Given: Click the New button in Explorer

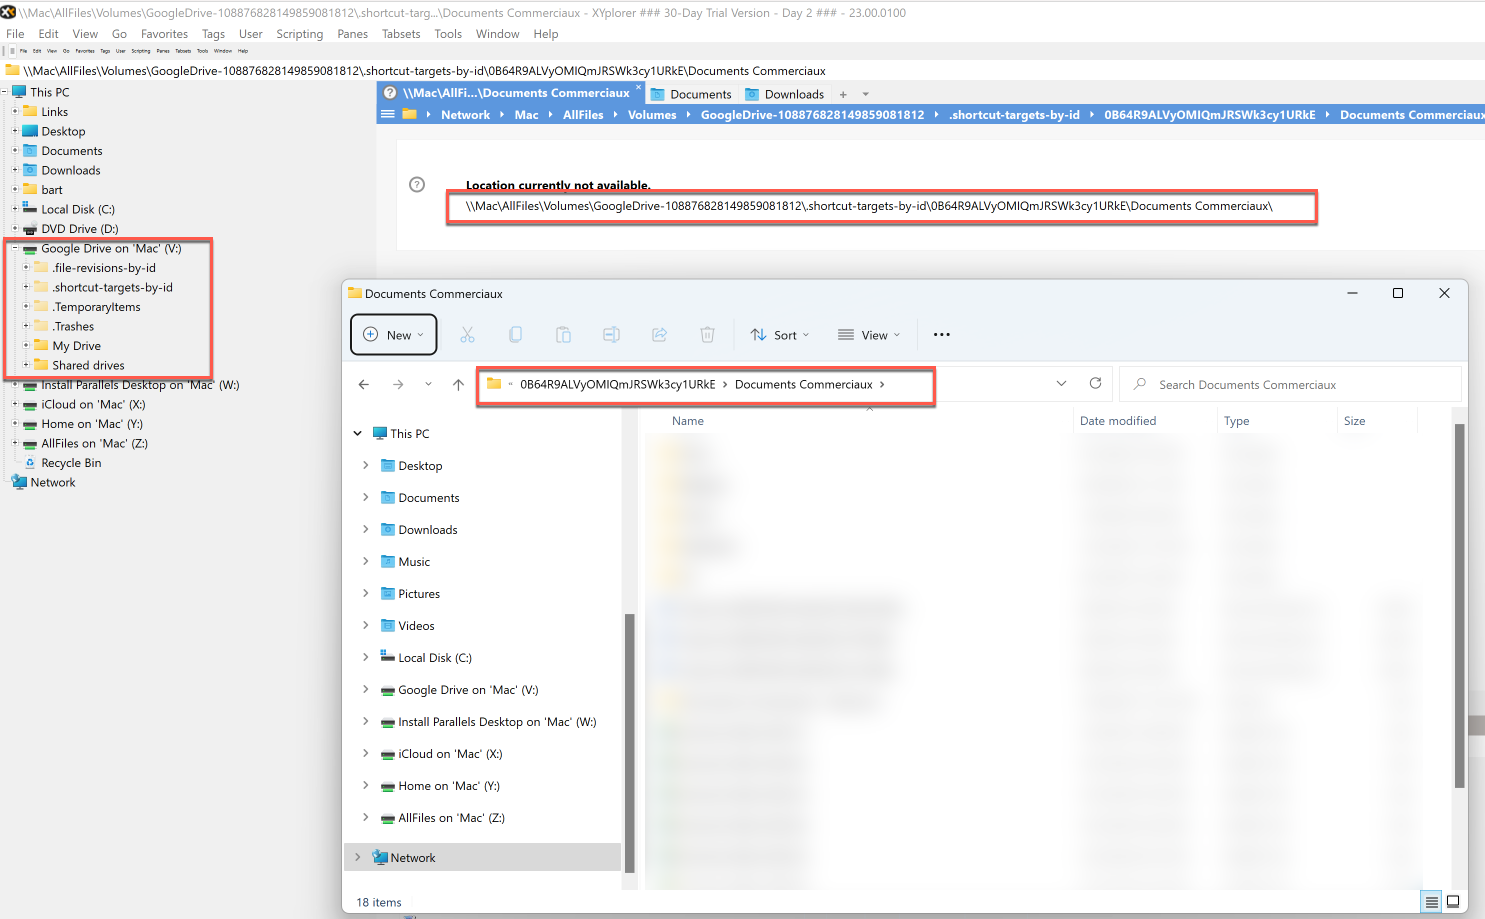Looking at the screenshot, I should [394, 335].
